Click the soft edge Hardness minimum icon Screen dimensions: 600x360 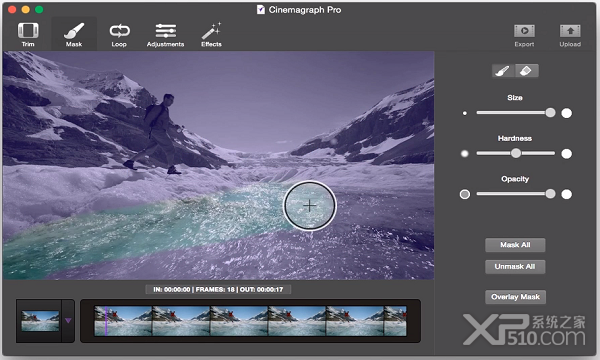(465, 154)
